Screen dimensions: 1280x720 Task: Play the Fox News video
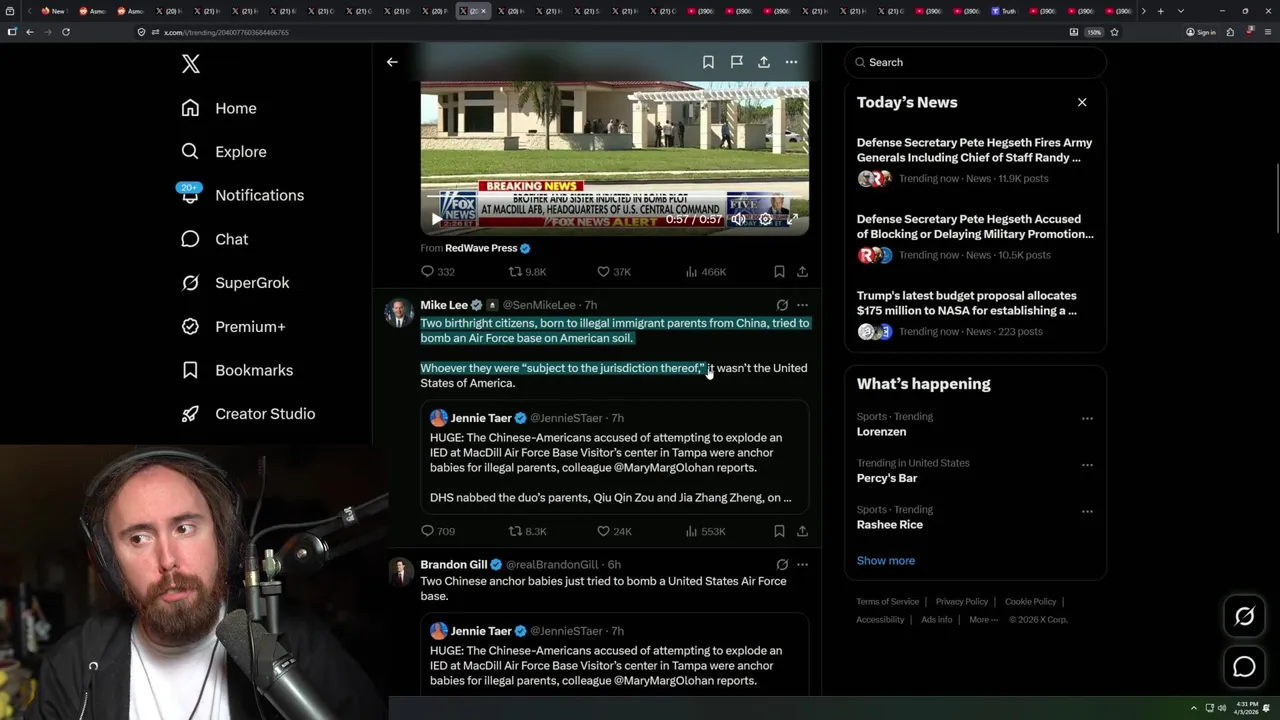point(436,219)
